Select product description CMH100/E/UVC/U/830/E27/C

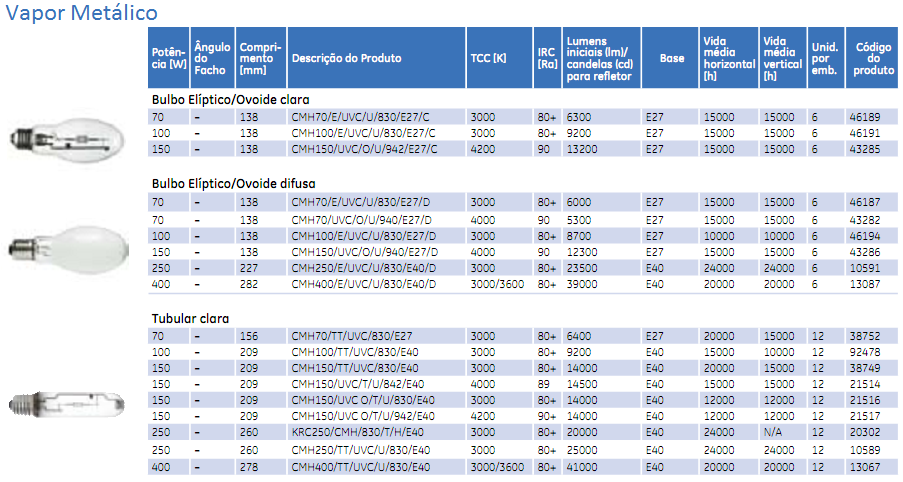tap(363, 133)
